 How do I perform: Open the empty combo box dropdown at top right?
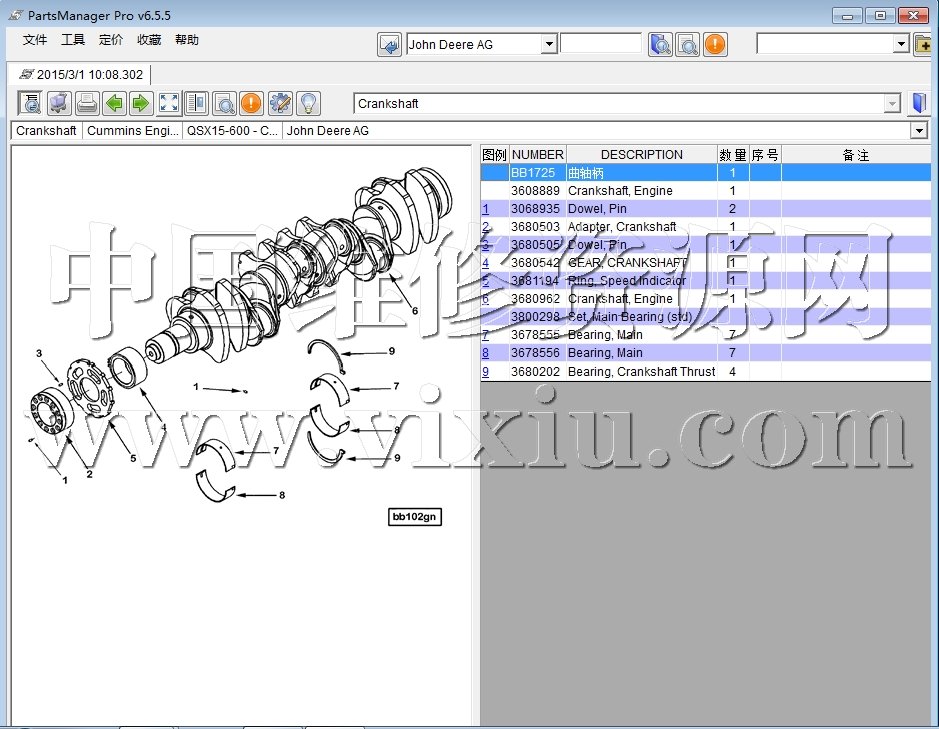900,44
